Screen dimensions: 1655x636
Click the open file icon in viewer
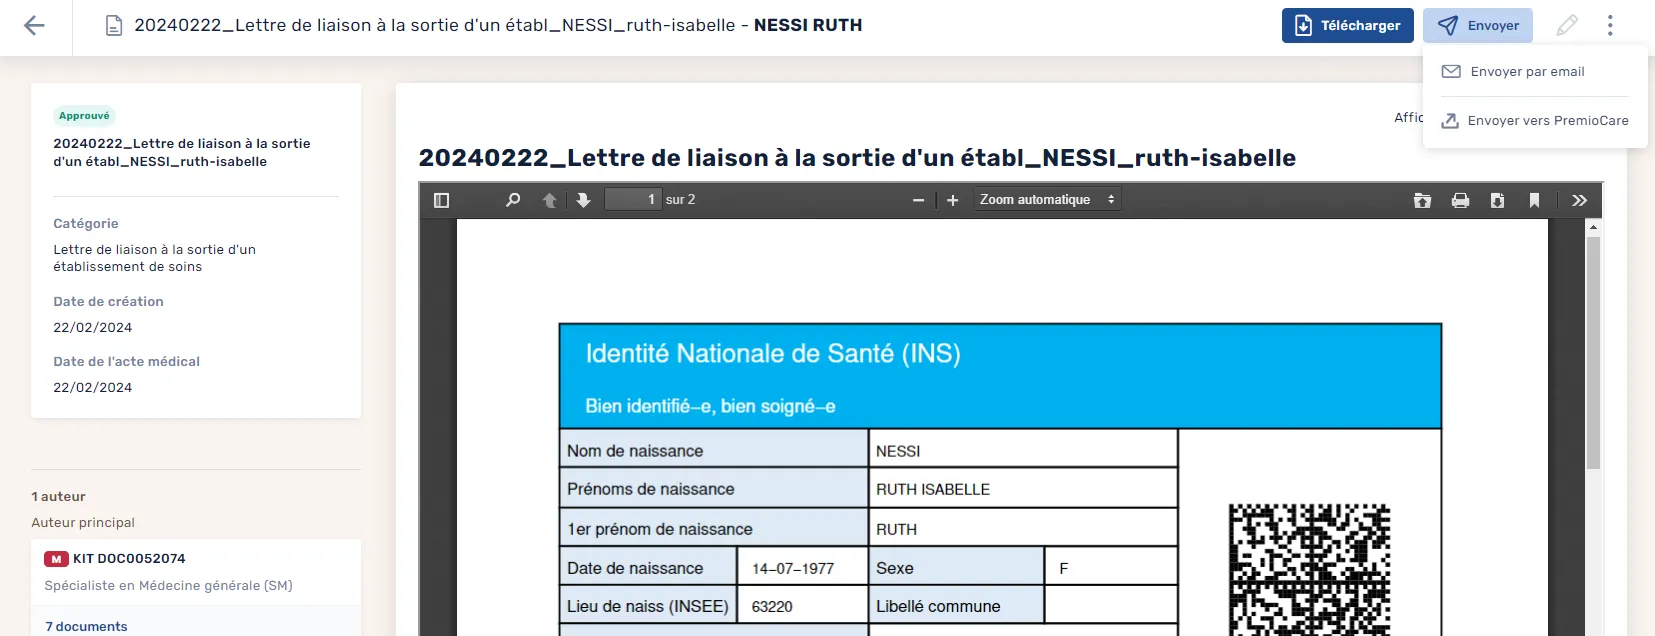pyautogui.click(x=1422, y=200)
